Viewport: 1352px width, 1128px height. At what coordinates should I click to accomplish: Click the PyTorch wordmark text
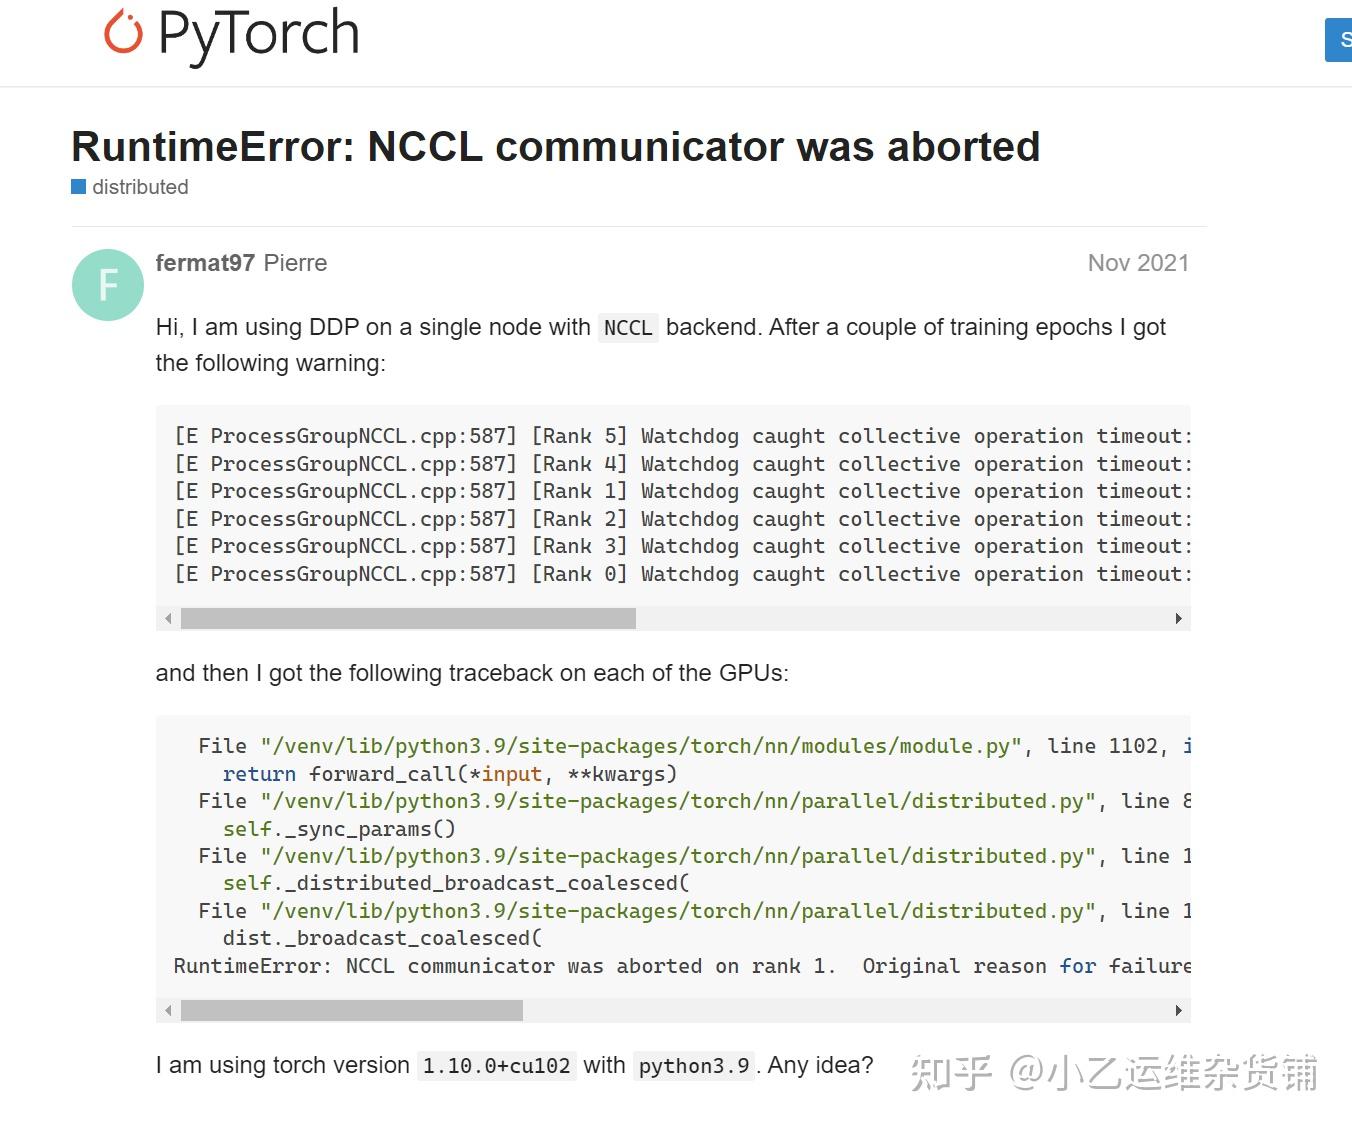coord(259,33)
